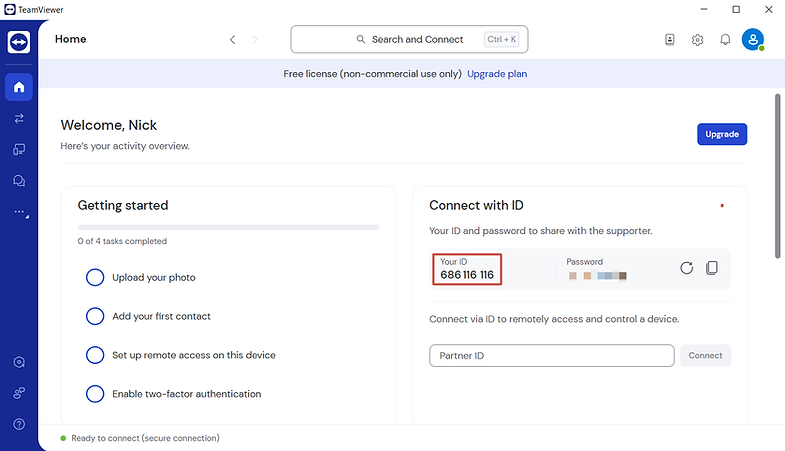Screen dimensions: 785x451
Task: Click the Partner ID input field
Action: pyautogui.click(x=552, y=355)
